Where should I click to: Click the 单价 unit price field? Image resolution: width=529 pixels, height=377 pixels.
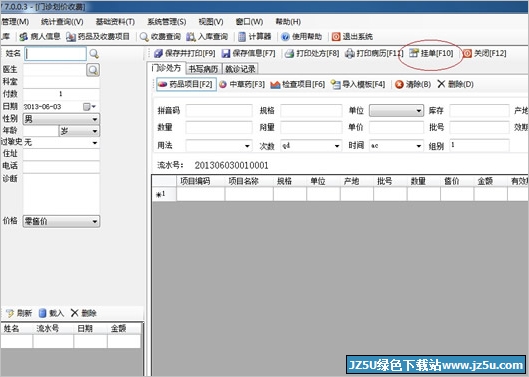tap(396, 128)
